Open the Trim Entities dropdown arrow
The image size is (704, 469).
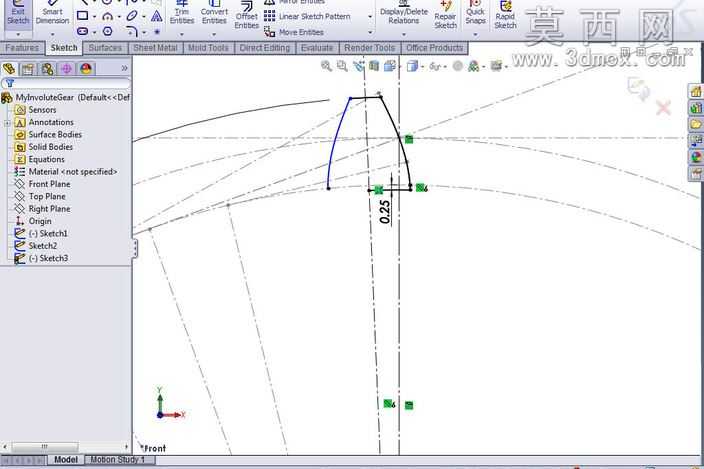tap(182, 34)
